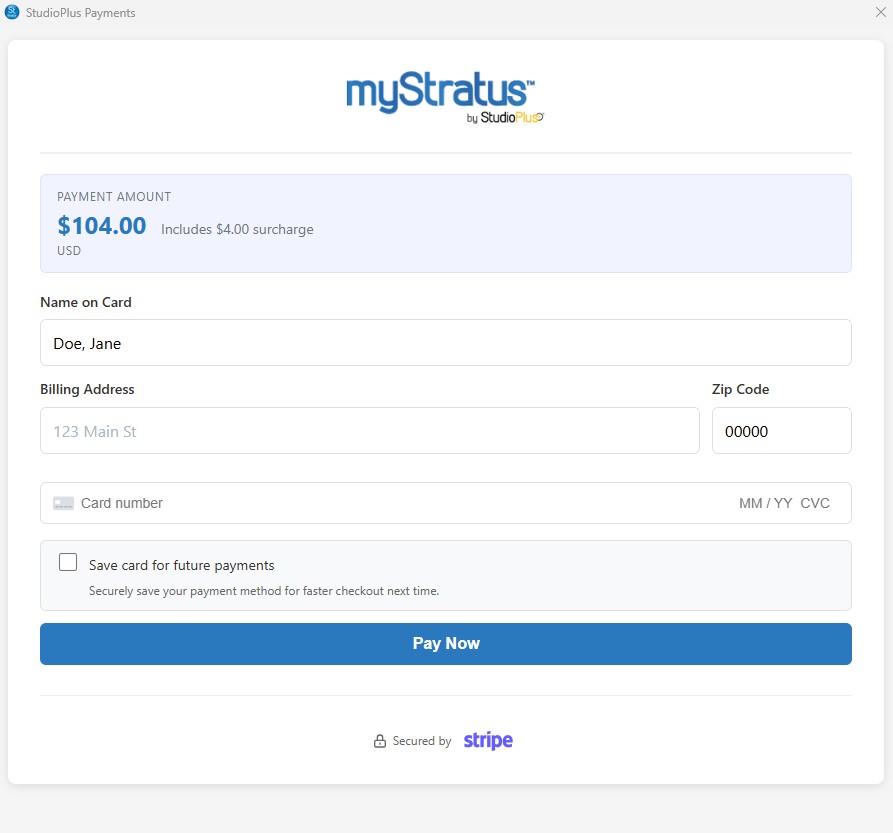Click the padlock icon beside Secured by
Viewport: 893px width, 833px height.
(380, 742)
